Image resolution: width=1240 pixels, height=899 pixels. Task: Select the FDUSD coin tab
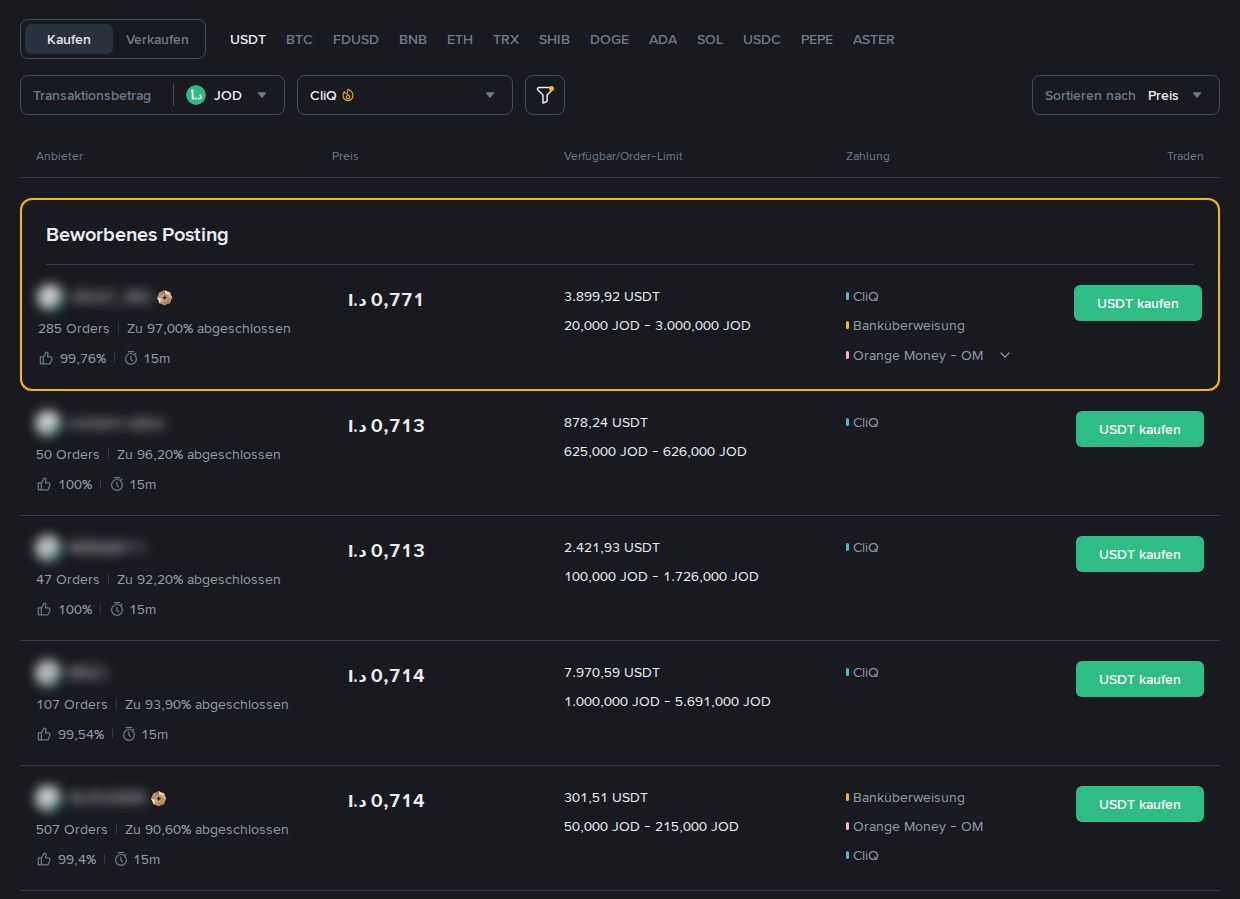click(x=356, y=40)
